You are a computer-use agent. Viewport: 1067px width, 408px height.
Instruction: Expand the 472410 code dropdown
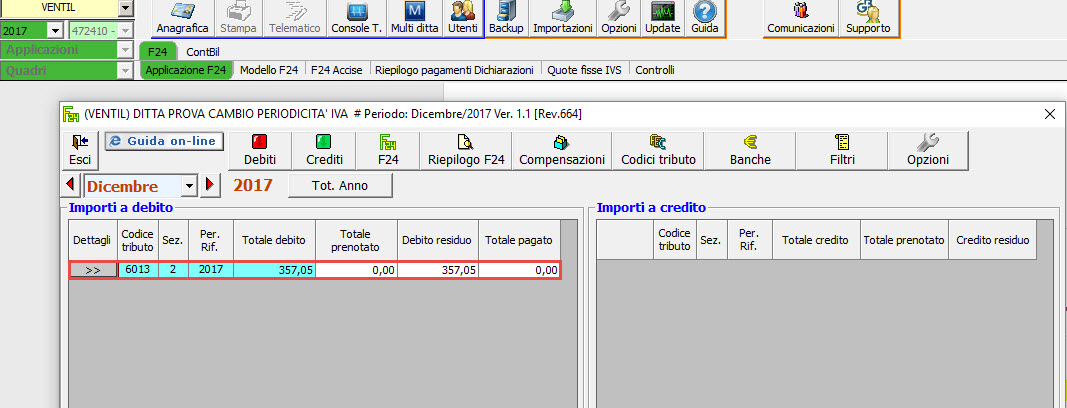tap(125, 31)
